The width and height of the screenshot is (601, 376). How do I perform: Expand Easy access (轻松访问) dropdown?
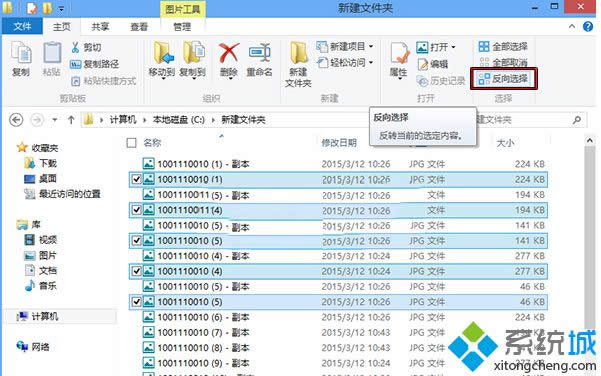[371, 62]
